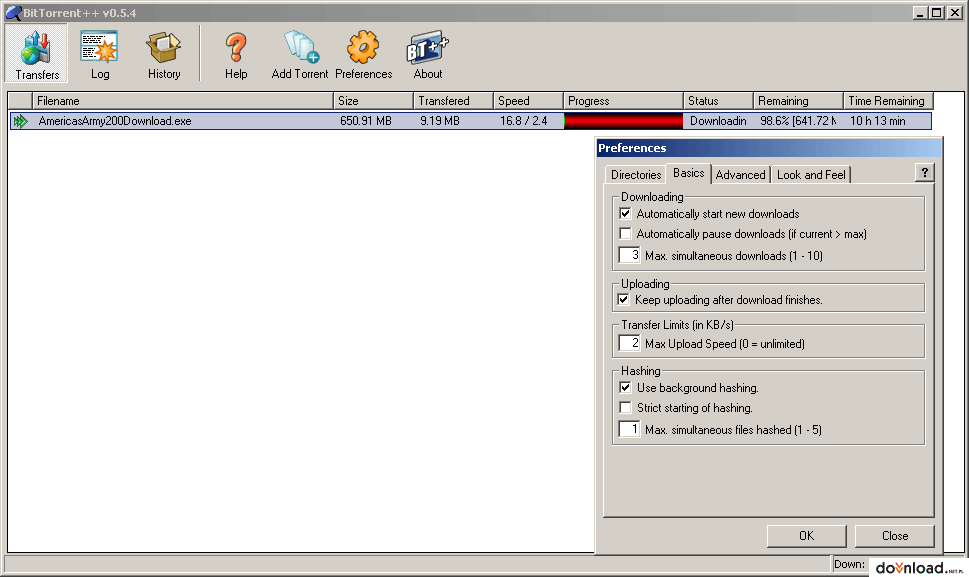Click the Max simultaneous files hashed field
The width and height of the screenshot is (969, 577).
tap(630, 429)
